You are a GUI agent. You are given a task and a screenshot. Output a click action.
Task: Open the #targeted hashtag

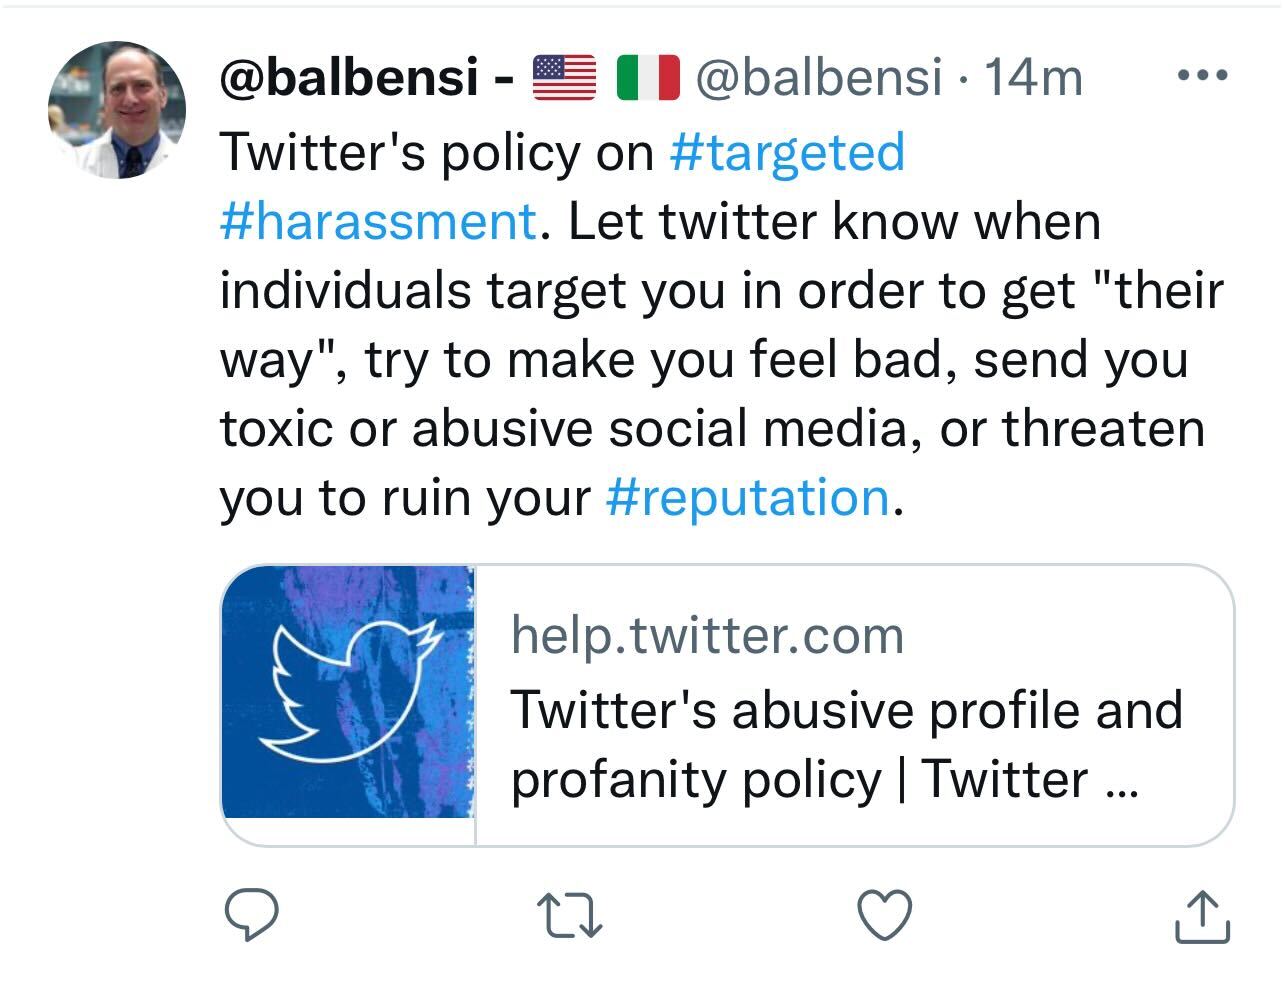(x=788, y=152)
